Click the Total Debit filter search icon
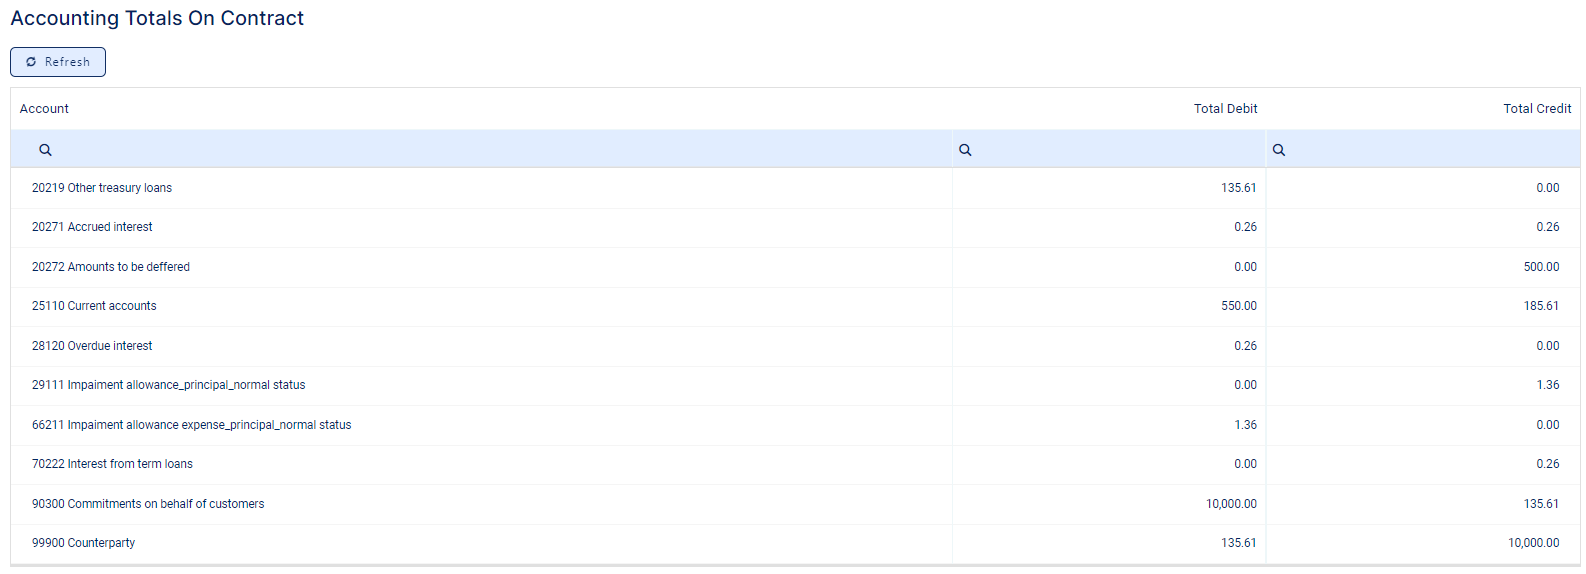 (965, 150)
